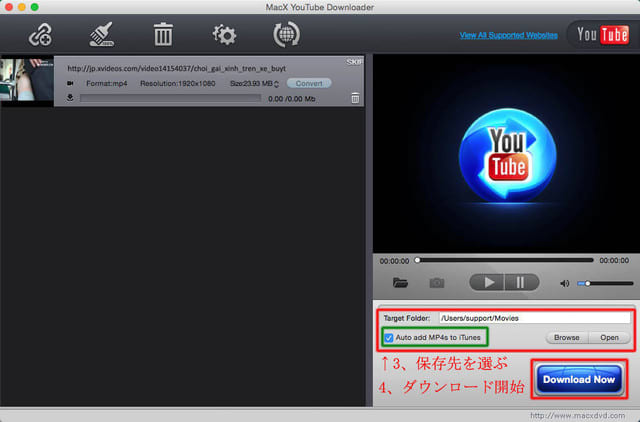Click the toolbar trash Delete icon
This screenshot has height=422, width=640.
163,34
